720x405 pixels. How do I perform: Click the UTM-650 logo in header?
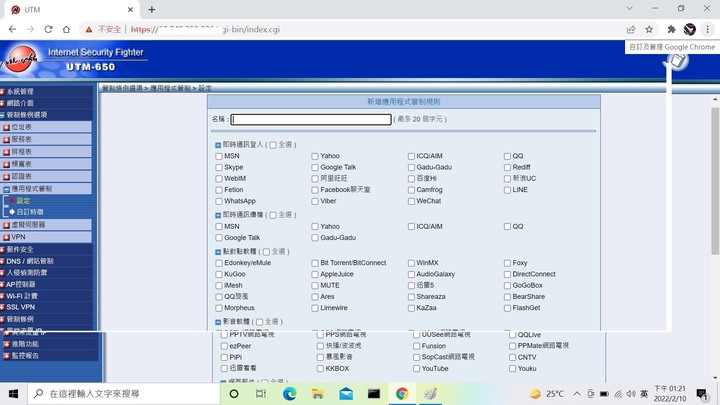[x=90, y=67]
